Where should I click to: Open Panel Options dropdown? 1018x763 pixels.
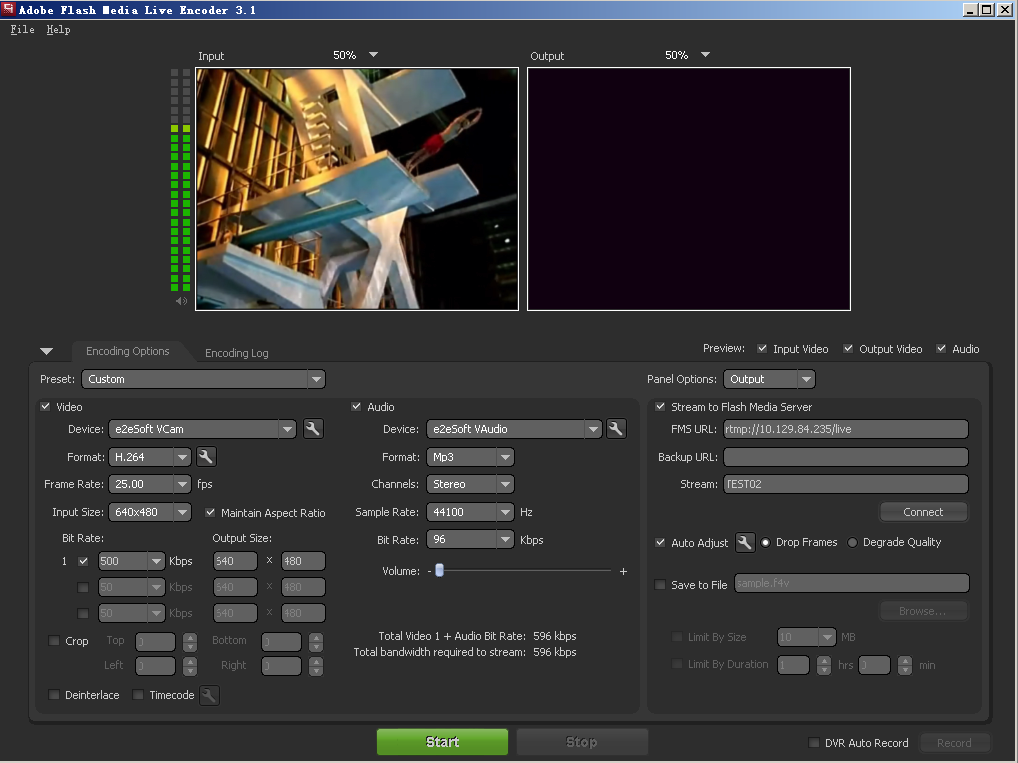coord(769,379)
